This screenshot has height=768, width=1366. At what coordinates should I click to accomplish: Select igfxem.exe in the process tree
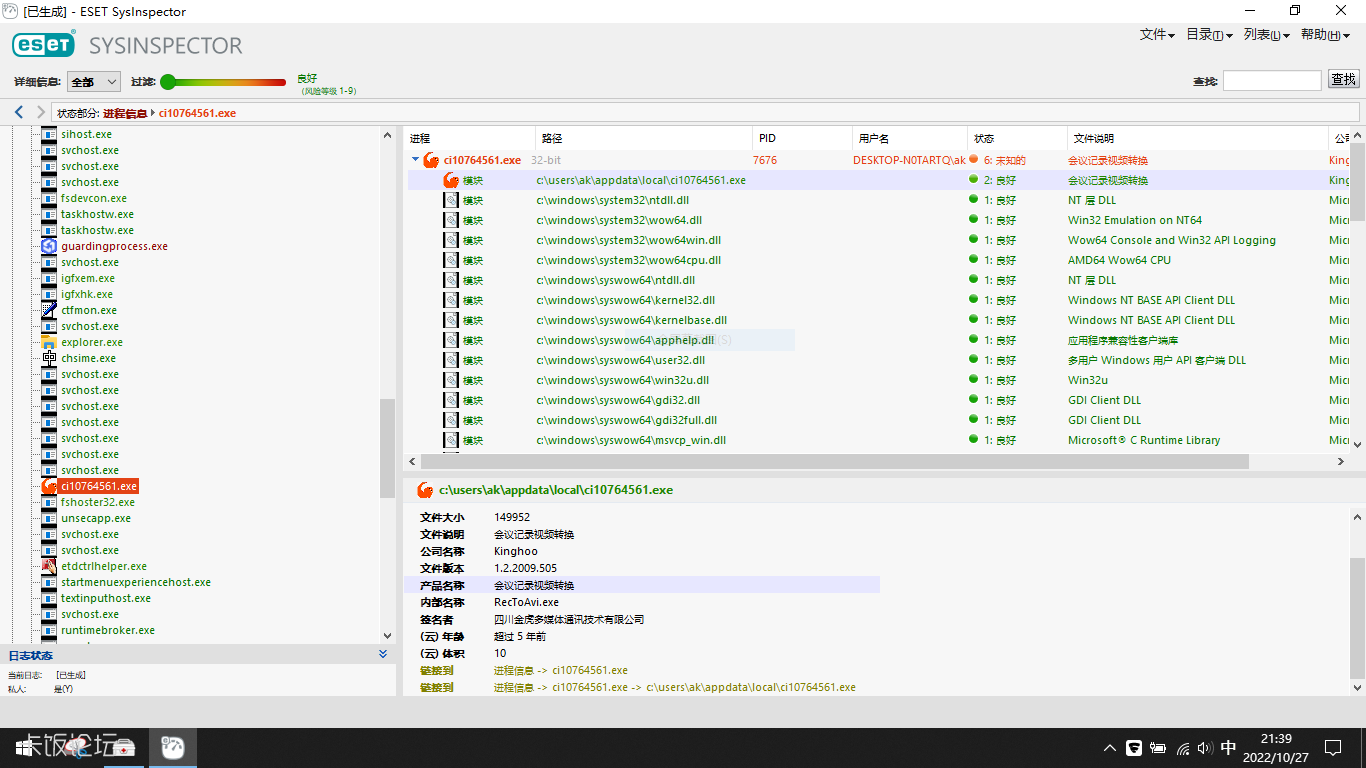[x=87, y=278]
